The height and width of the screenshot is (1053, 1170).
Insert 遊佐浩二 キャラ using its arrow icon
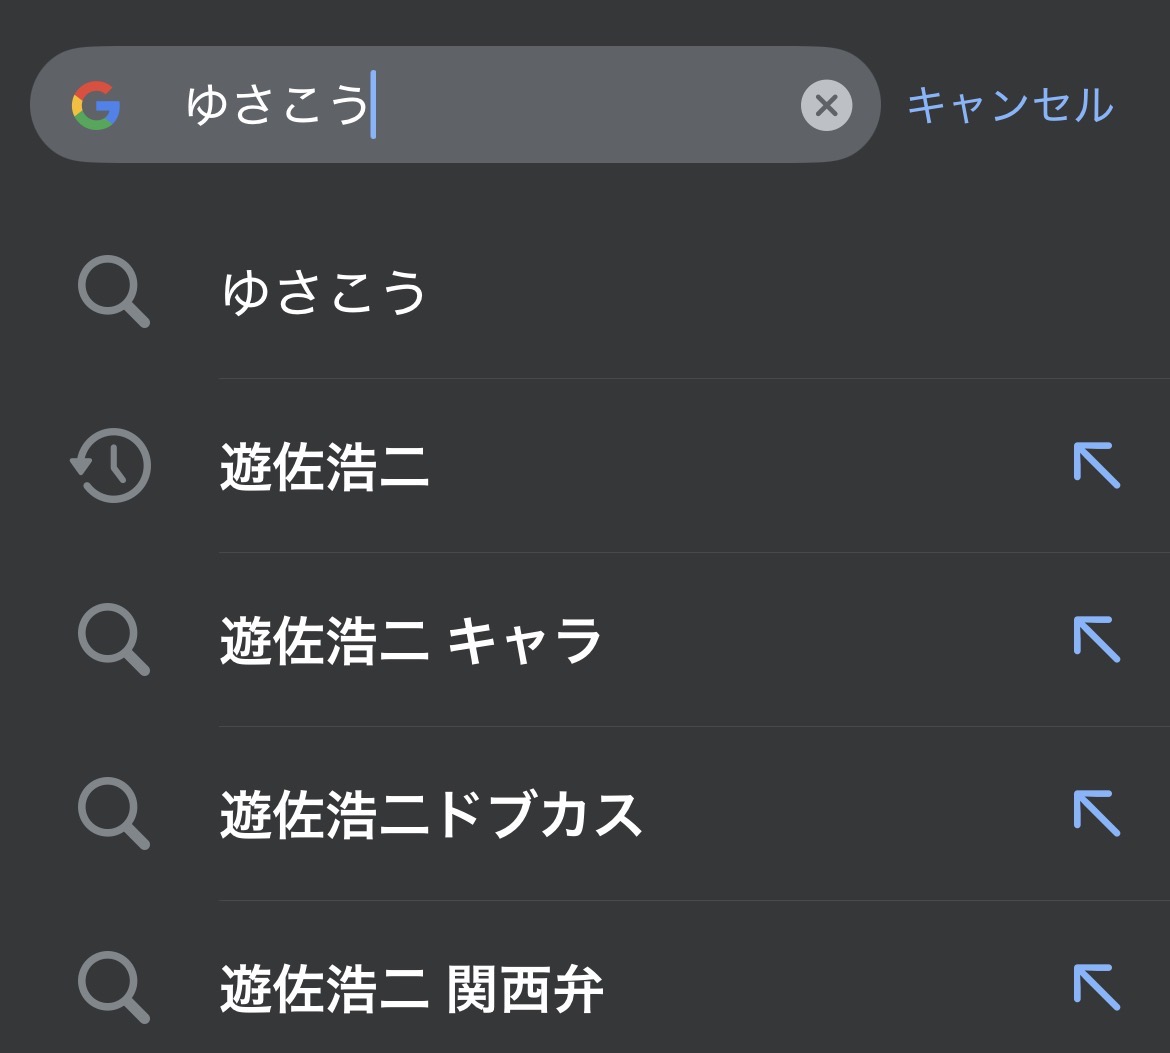[1097, 640]
